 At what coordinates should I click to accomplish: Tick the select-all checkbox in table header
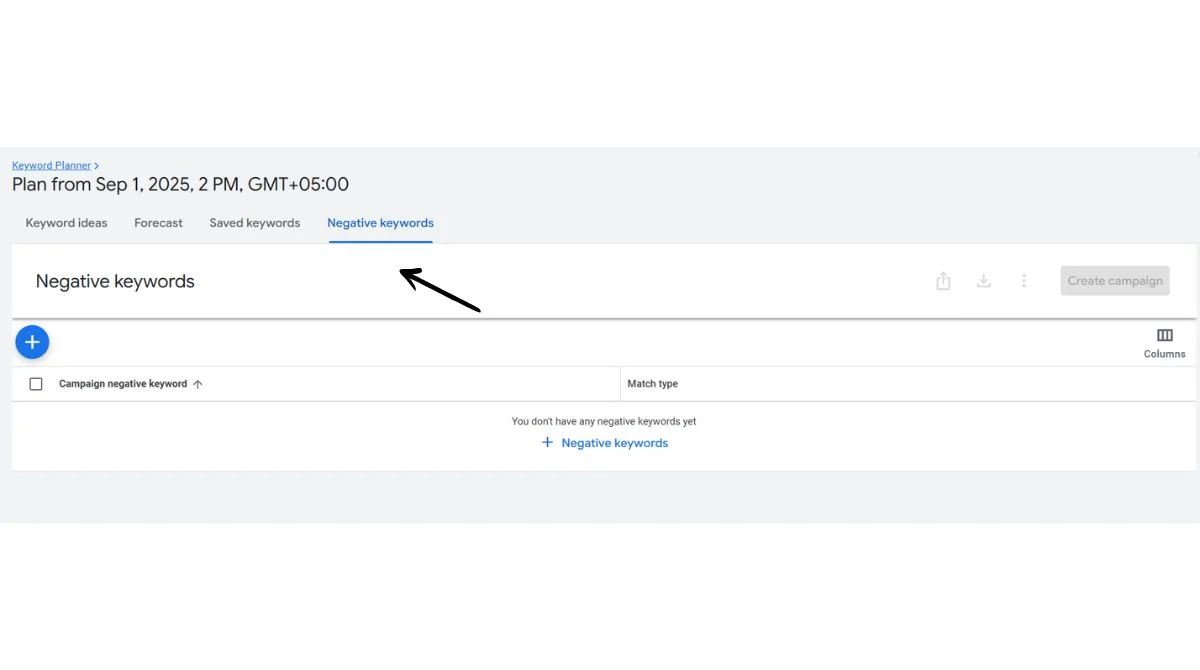coord(36,384)
